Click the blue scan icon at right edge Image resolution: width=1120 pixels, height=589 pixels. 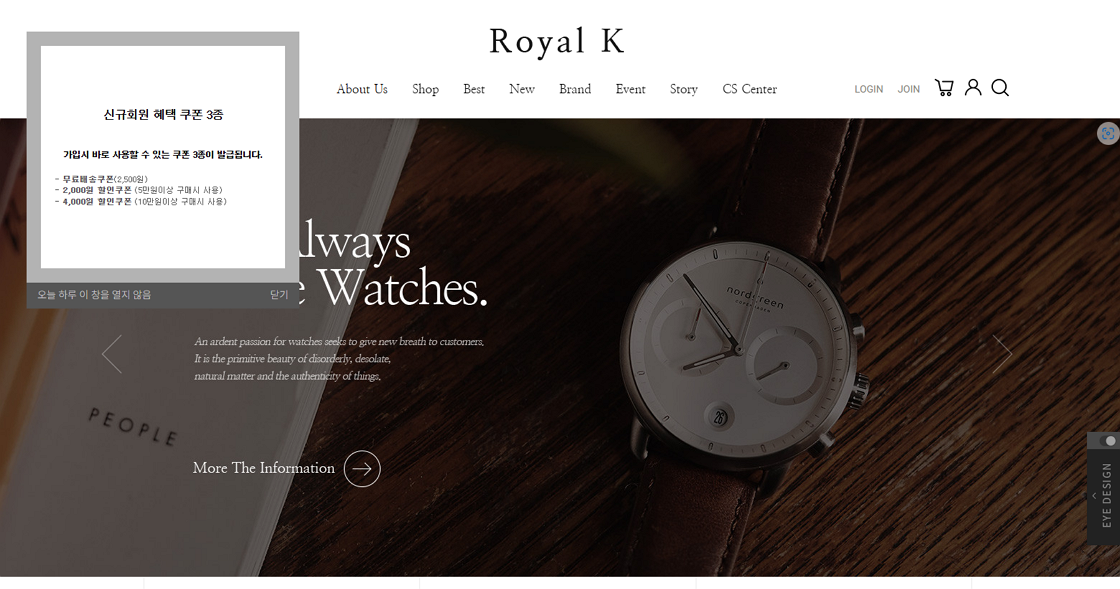coord(1108,133)
